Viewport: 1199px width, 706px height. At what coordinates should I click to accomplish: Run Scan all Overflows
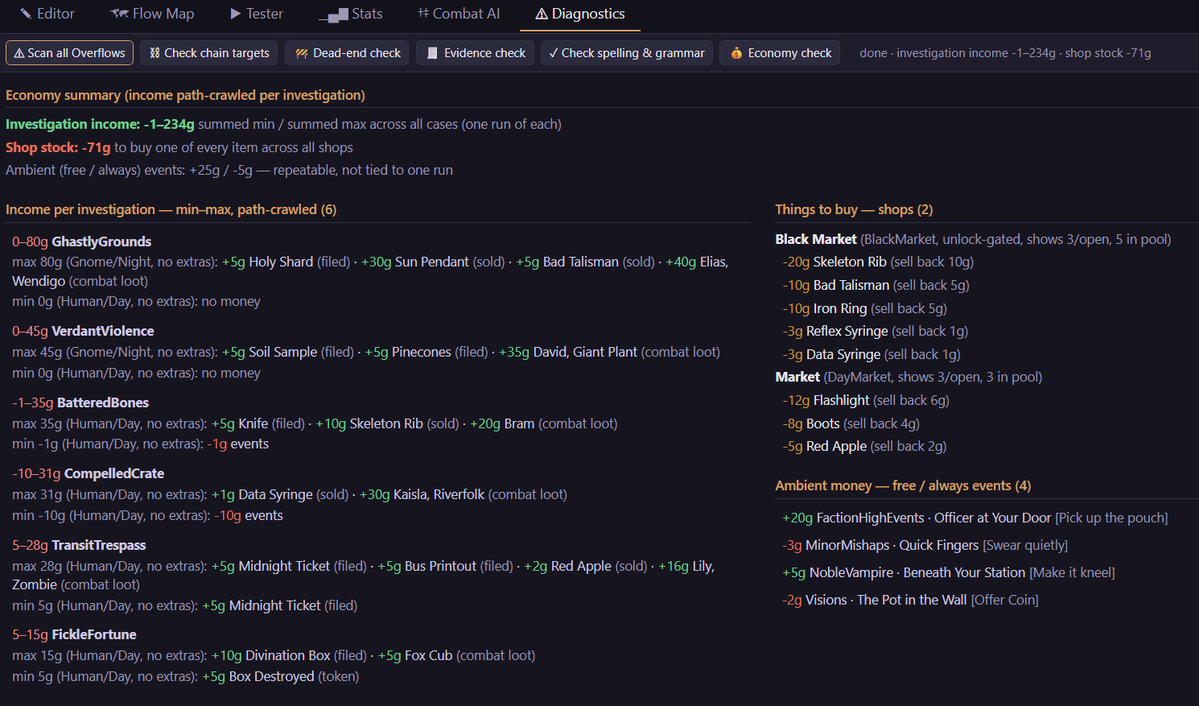pos(70,53)
